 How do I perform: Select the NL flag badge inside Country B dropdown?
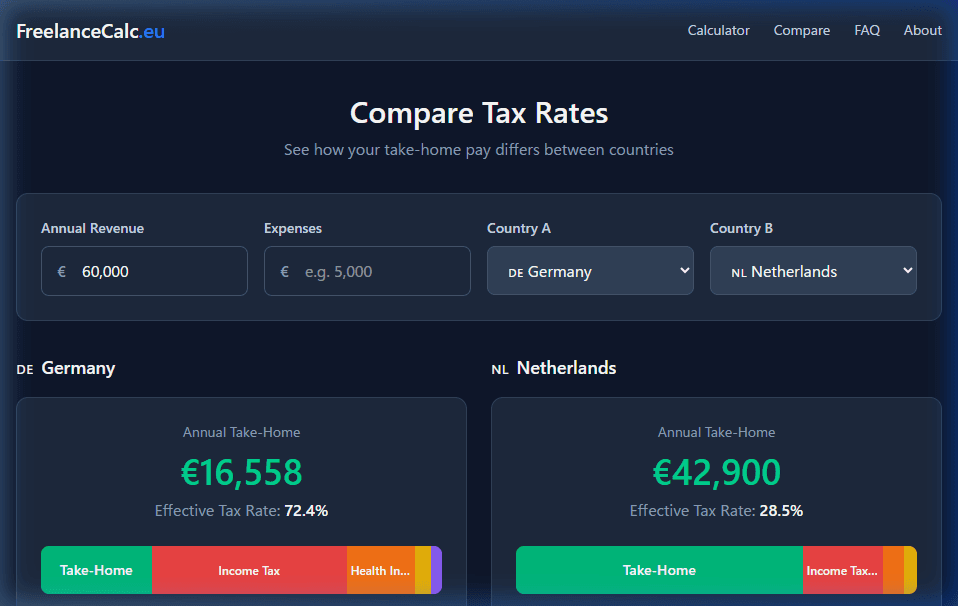737,270
